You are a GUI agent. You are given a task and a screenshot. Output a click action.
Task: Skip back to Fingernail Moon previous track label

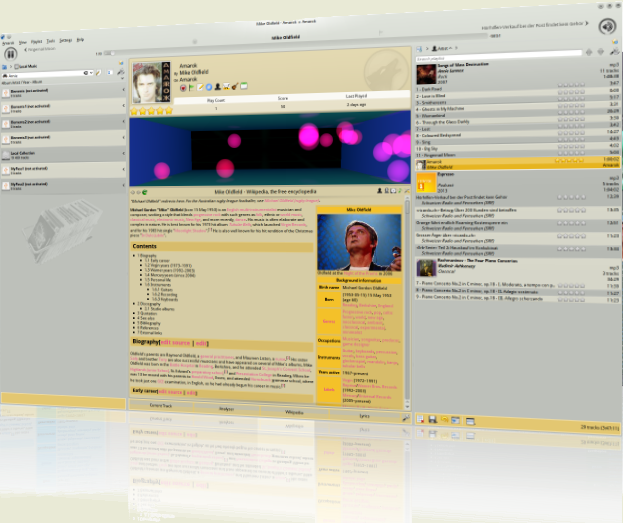[x=40, y=49]
